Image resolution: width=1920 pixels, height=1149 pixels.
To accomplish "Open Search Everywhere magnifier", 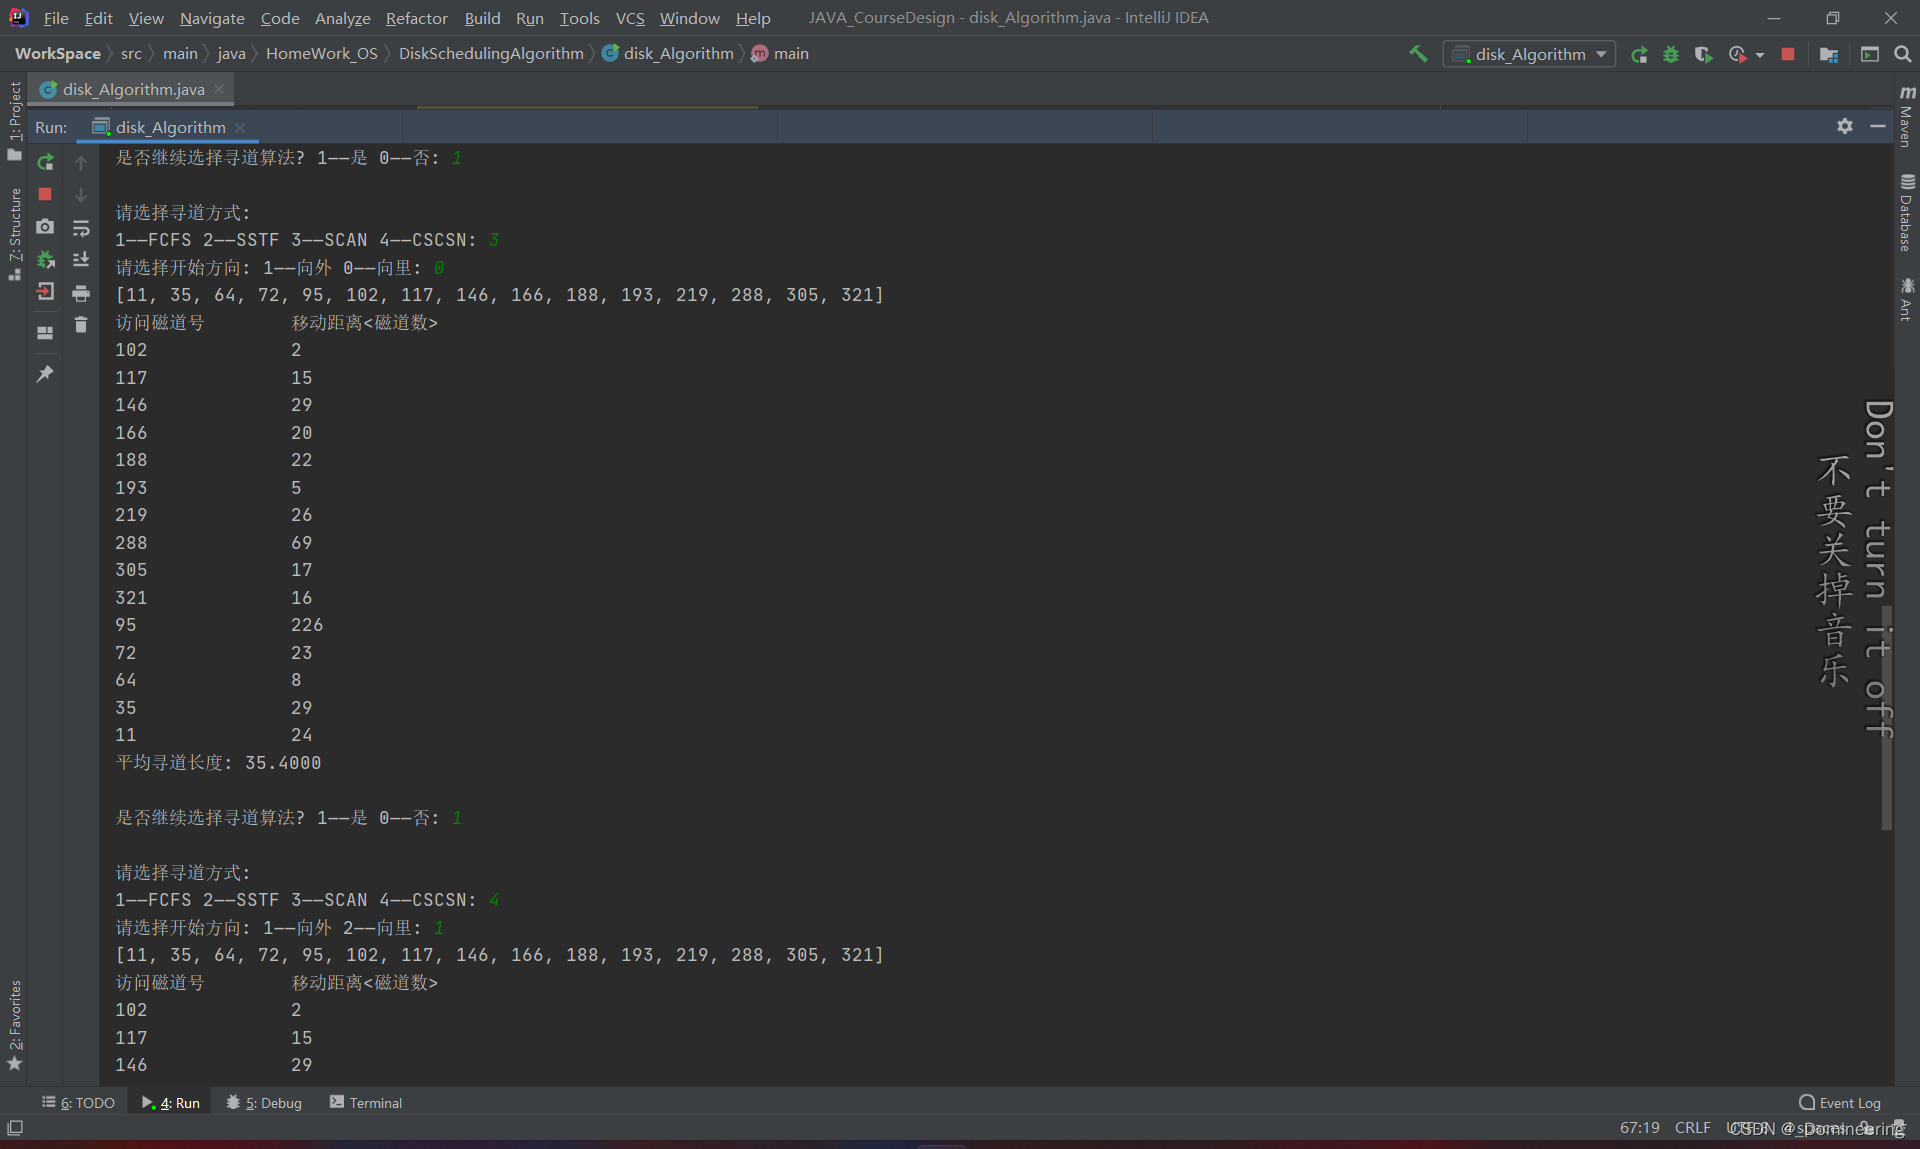I will click(1902, 54).
